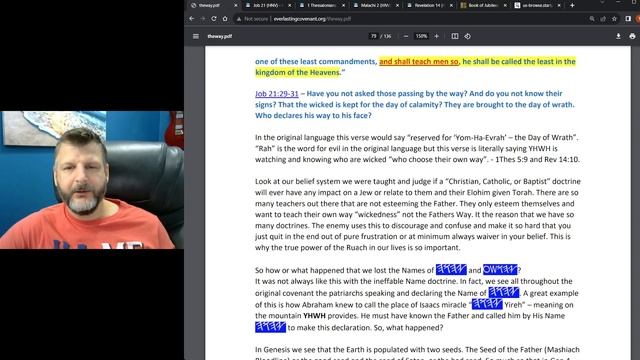The height and width of the screenshot is (360, 640).
Task: Zoom out the PDF with minus button
Action: [x=406, y=36]
